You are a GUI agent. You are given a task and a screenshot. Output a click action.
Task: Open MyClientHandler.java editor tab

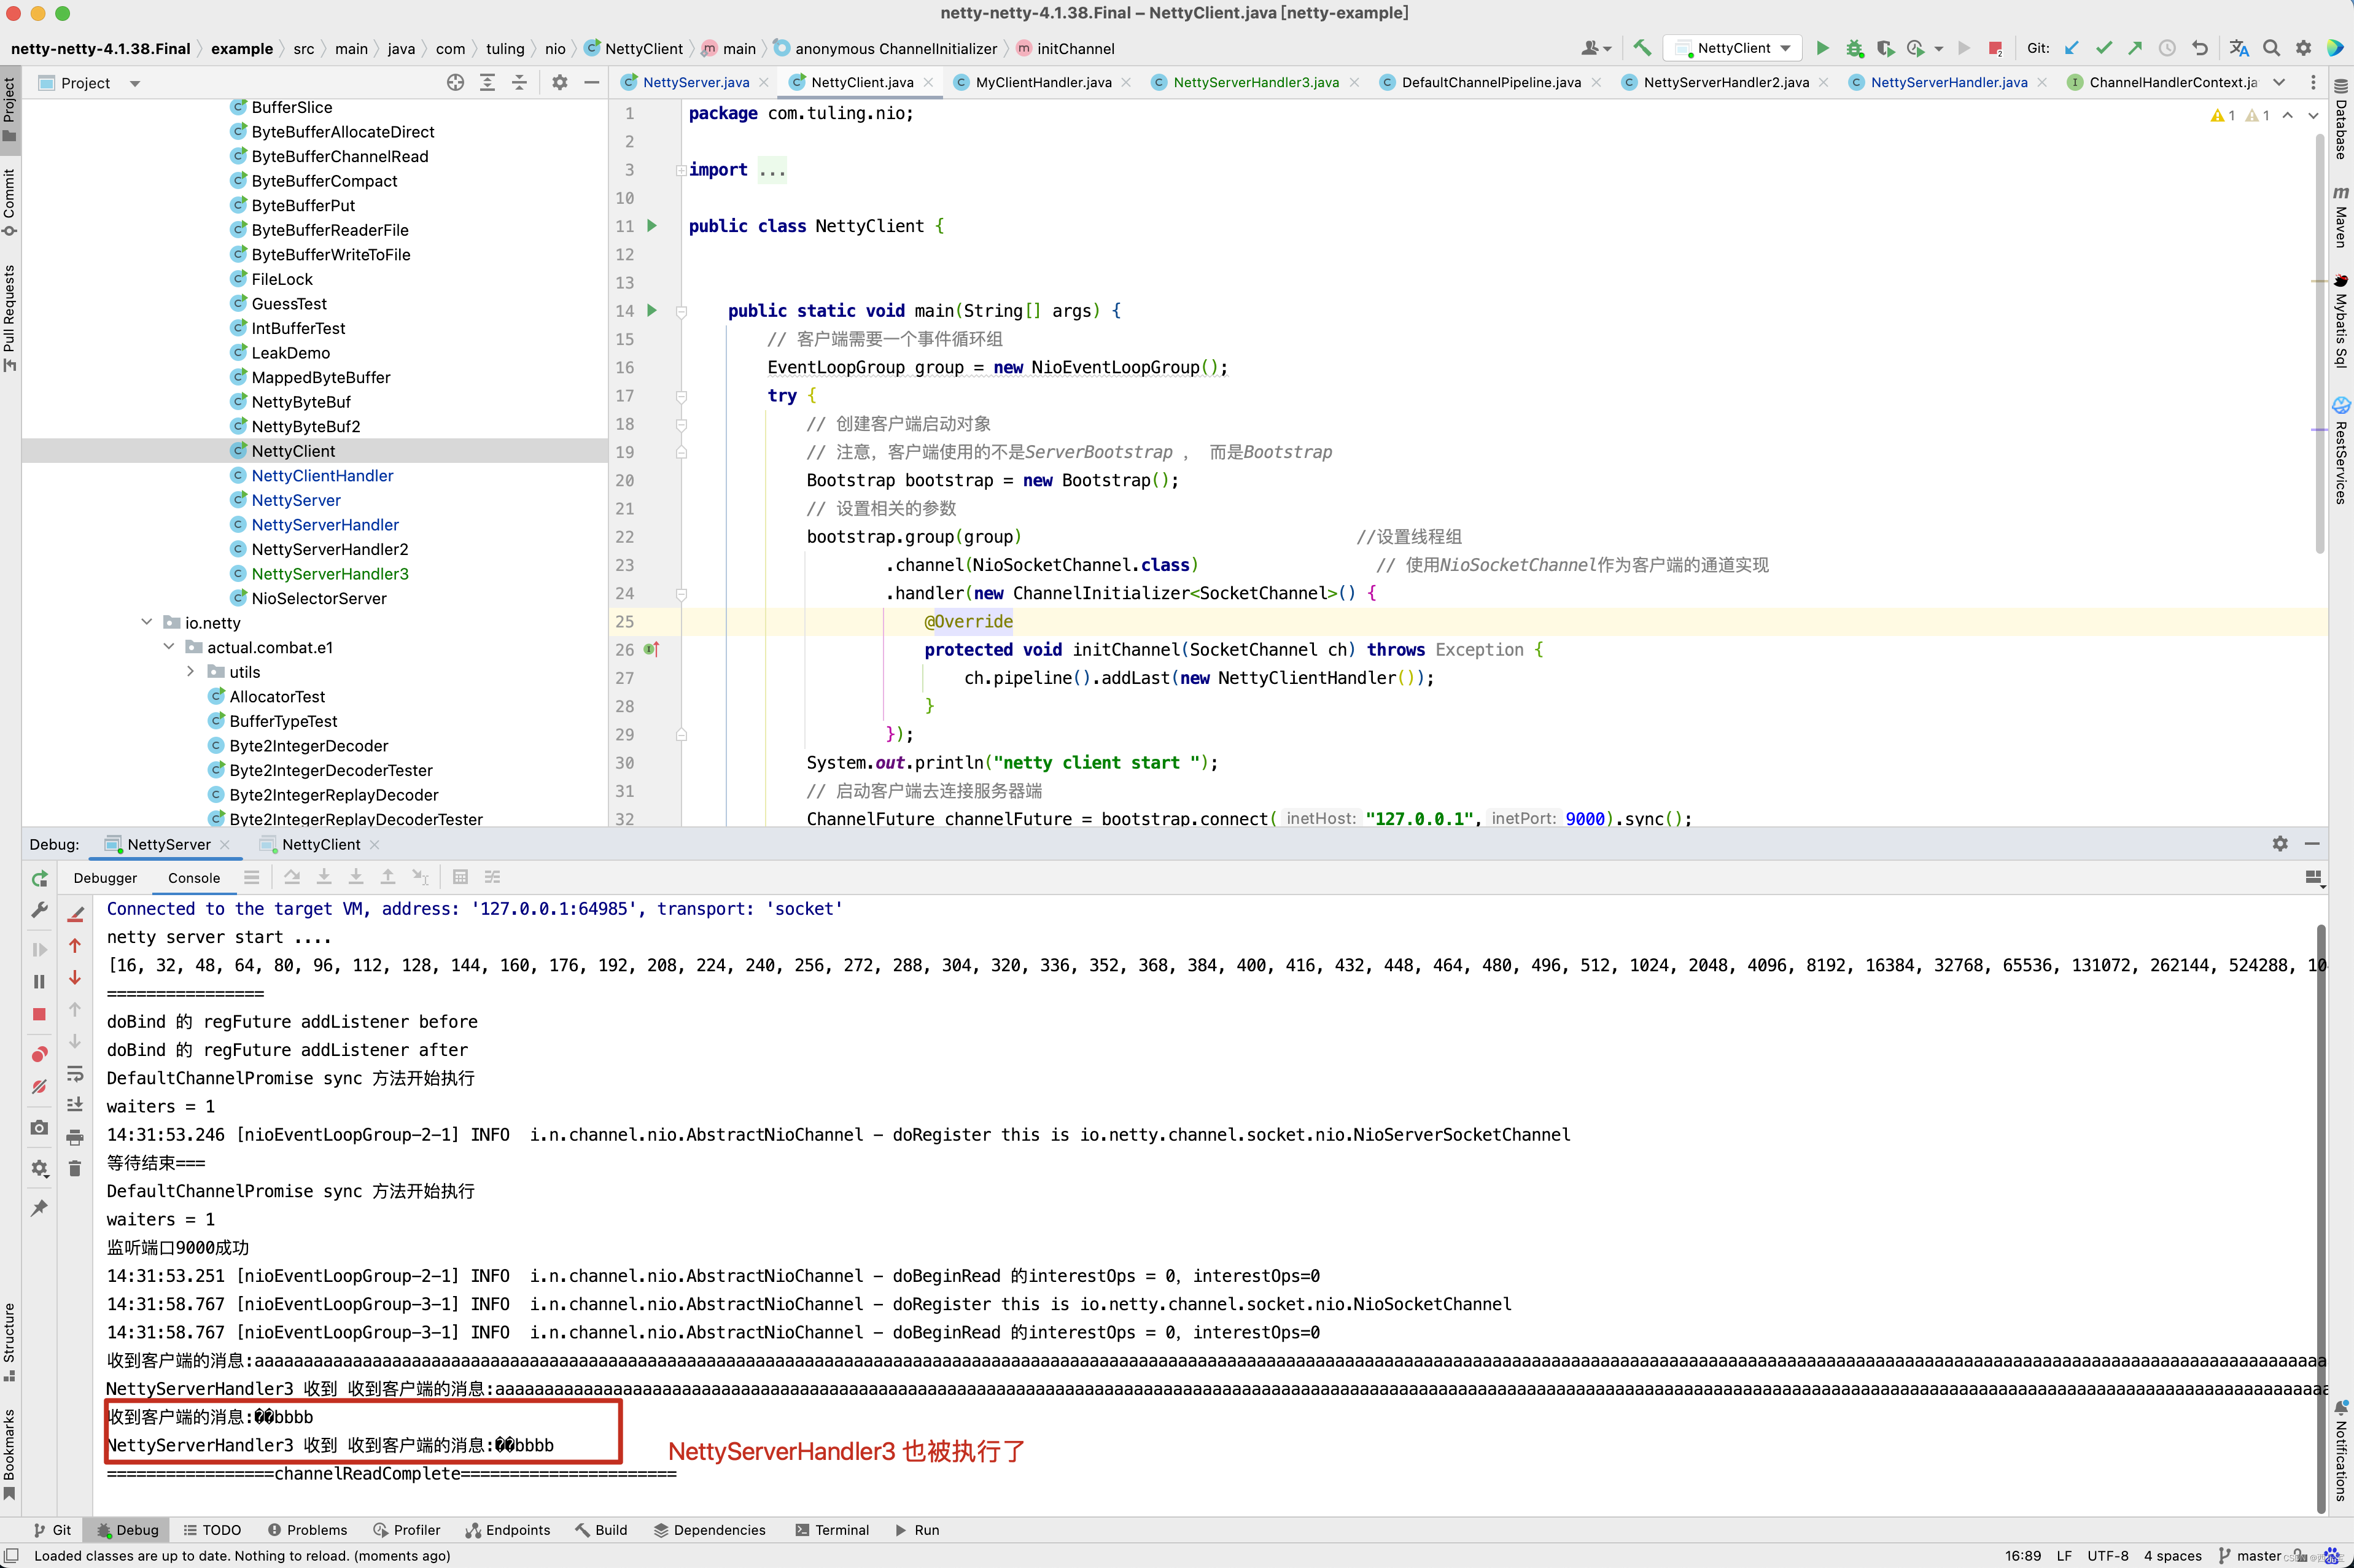[x=1043, y=82]
